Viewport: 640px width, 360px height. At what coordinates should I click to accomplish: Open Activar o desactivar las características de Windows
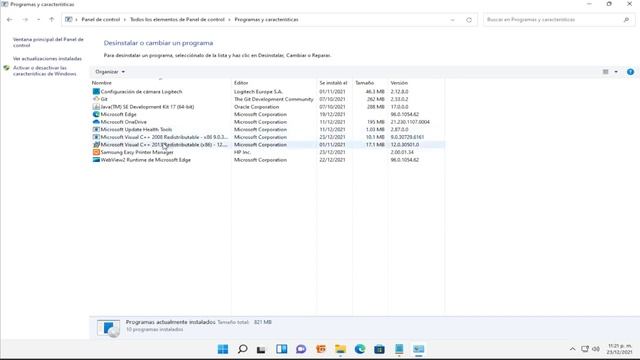(x=44, y=71)
